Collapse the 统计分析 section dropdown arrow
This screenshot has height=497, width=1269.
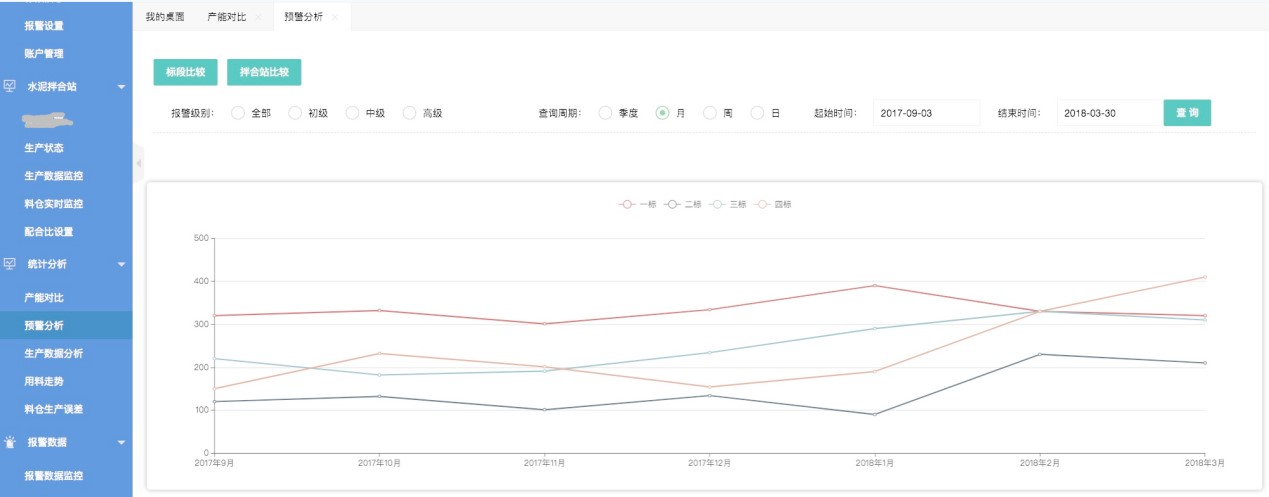coord(121,265)
